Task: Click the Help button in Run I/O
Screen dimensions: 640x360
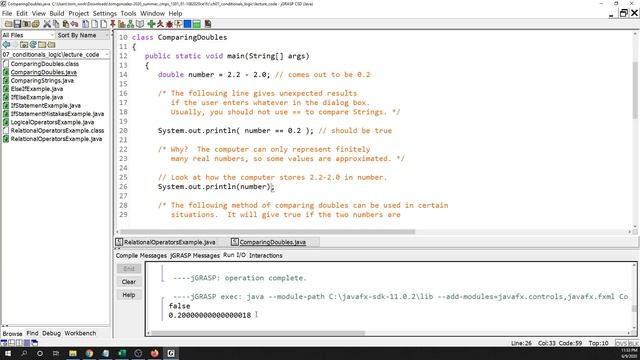Action: pyautogui.click(x=129, y=295)
